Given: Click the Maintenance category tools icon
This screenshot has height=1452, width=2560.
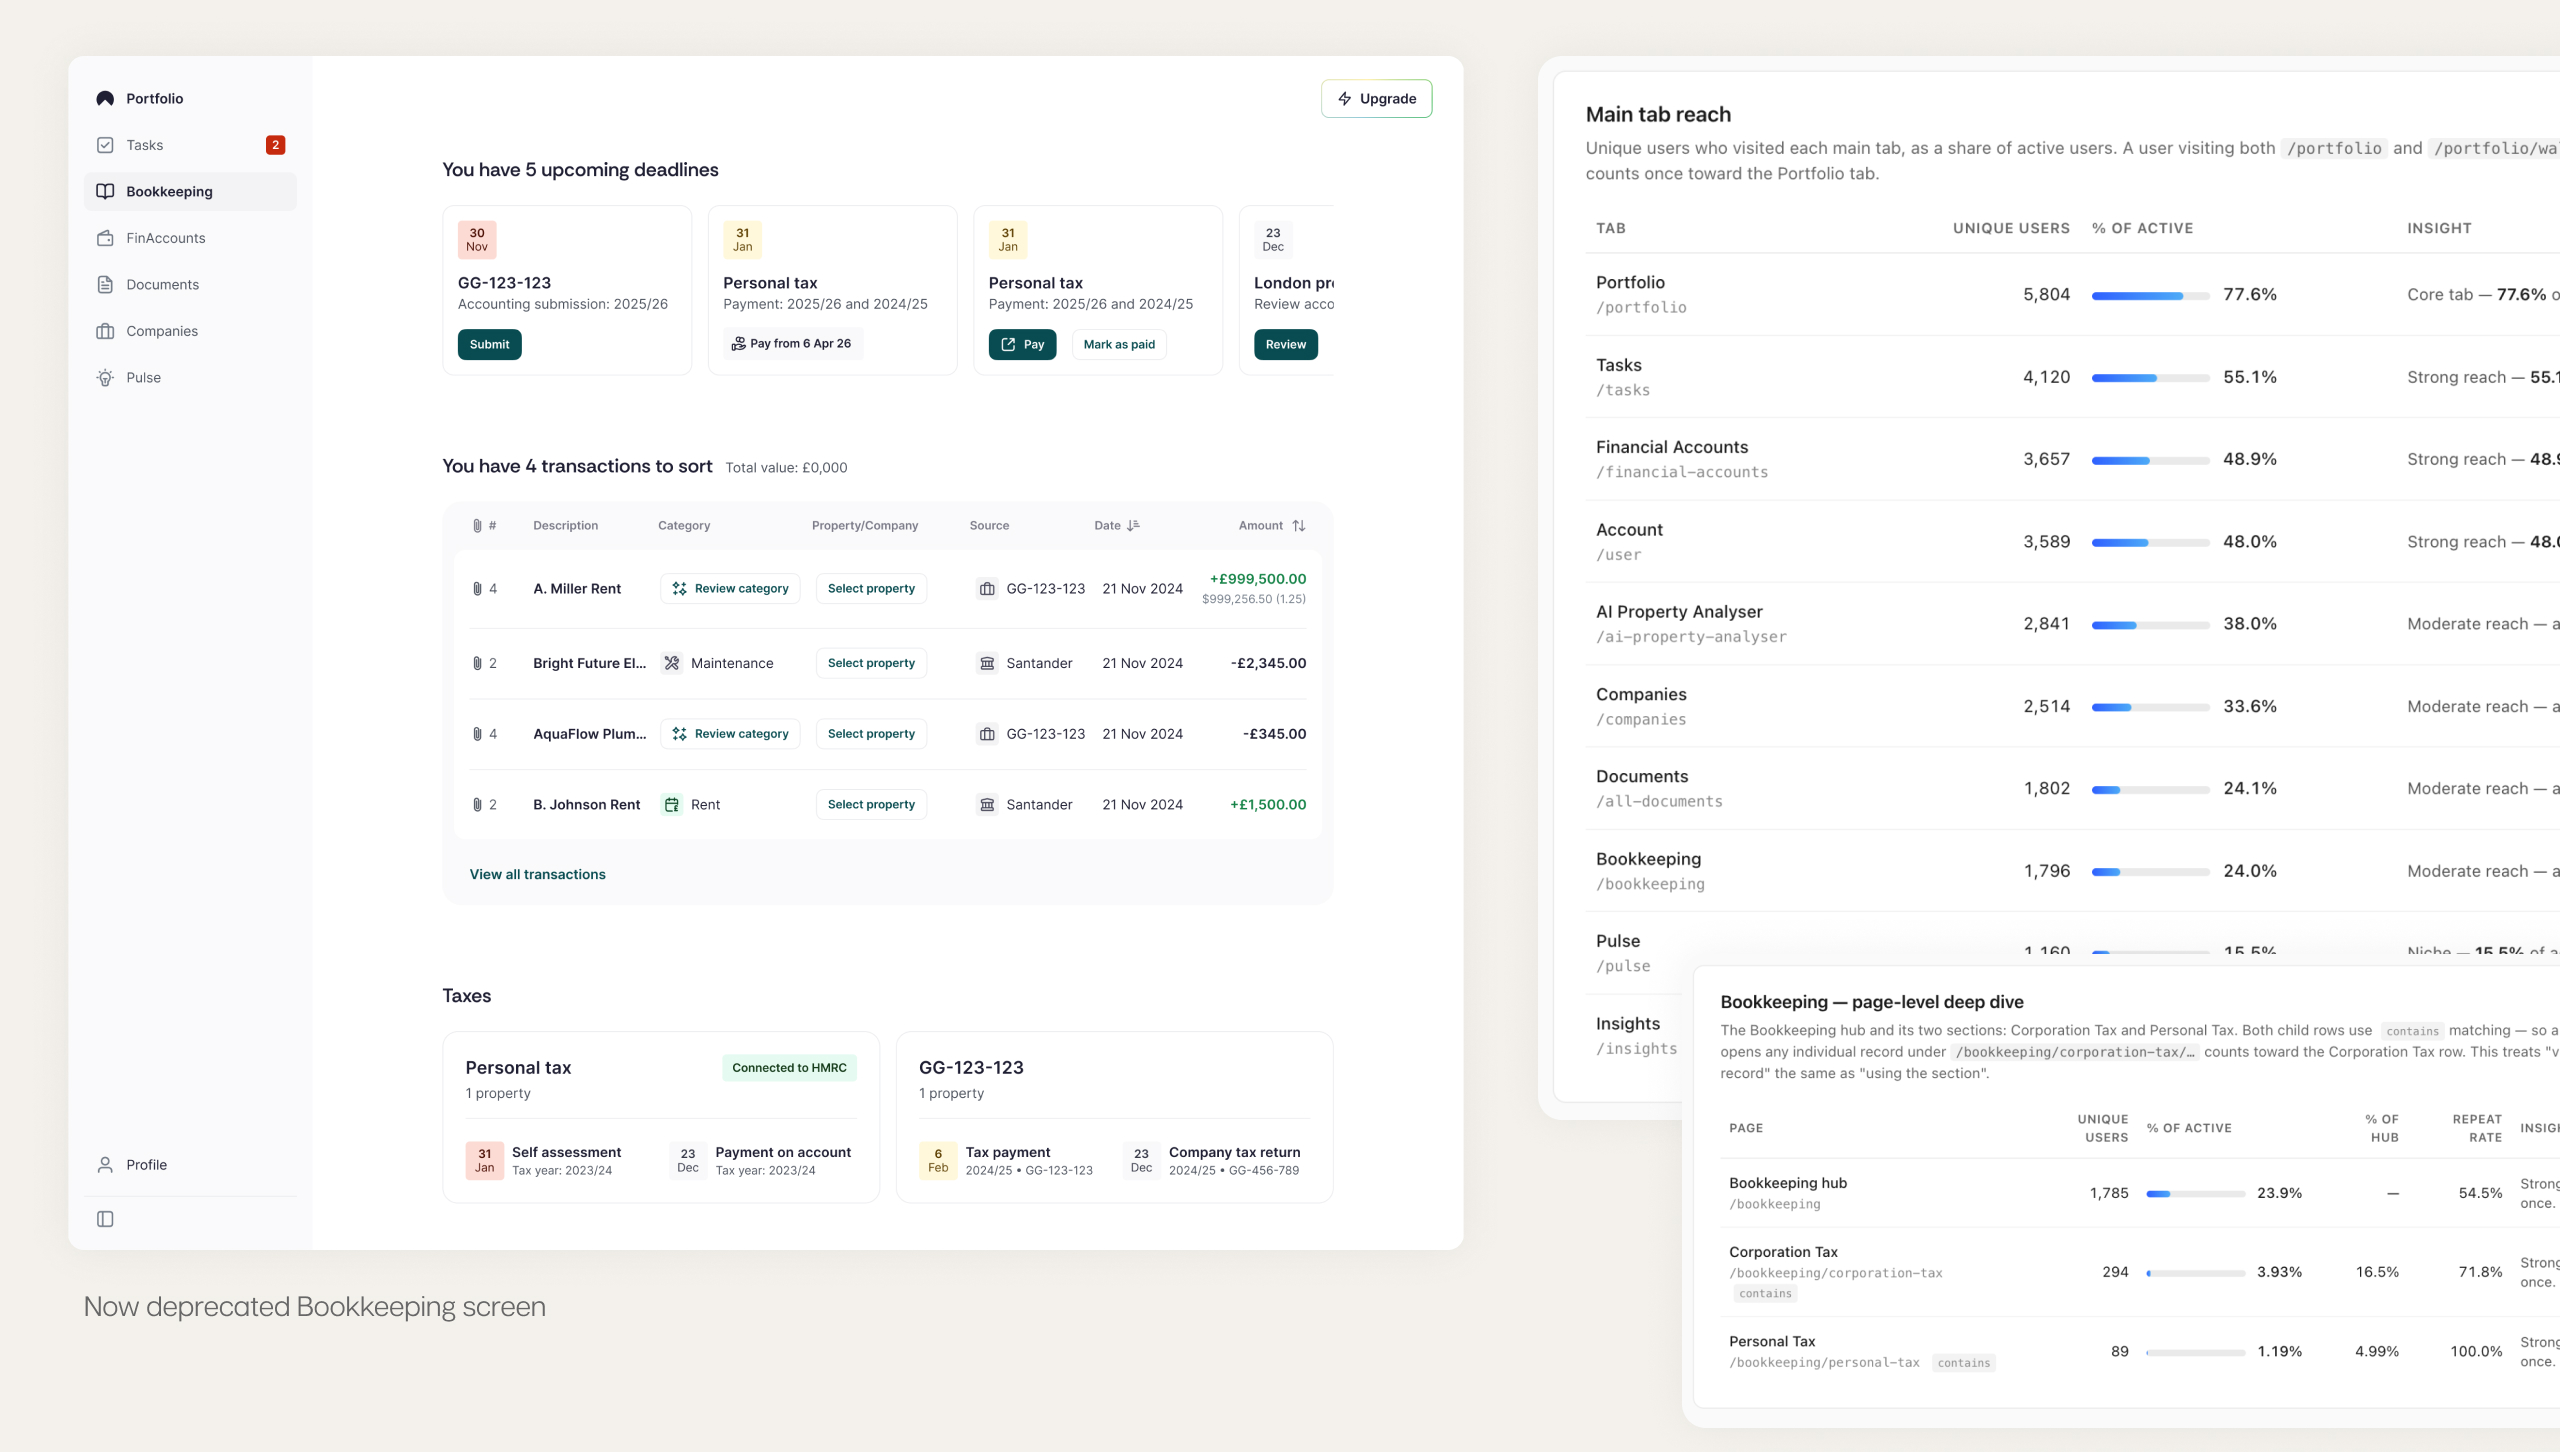Looking at the screenshot, I should (672, 663).
